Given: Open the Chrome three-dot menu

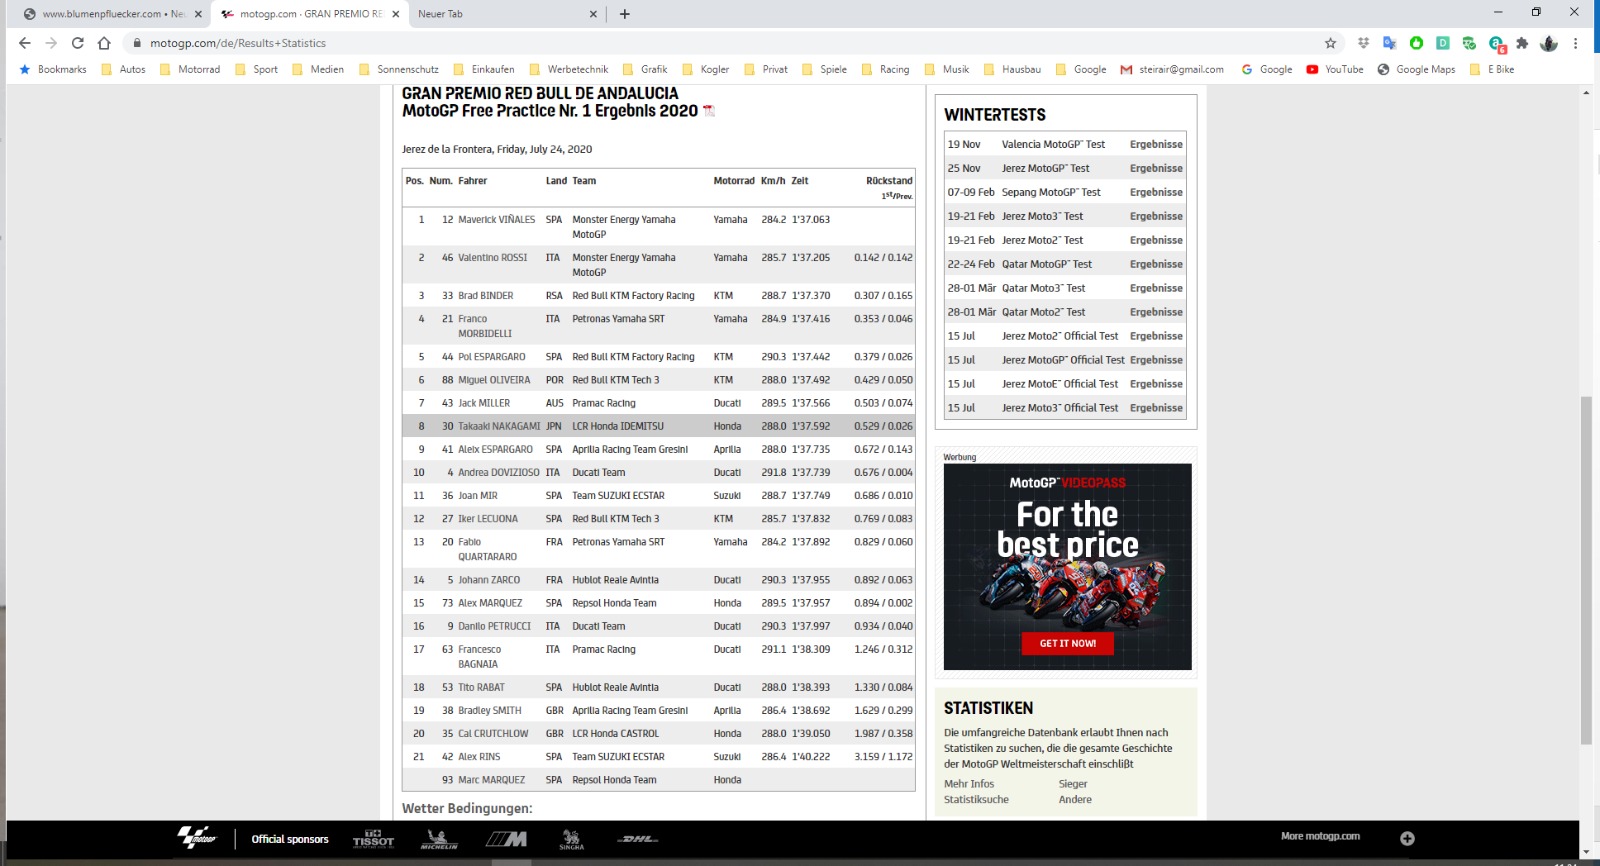Looking at the screenshot, I should [1575, 43].
